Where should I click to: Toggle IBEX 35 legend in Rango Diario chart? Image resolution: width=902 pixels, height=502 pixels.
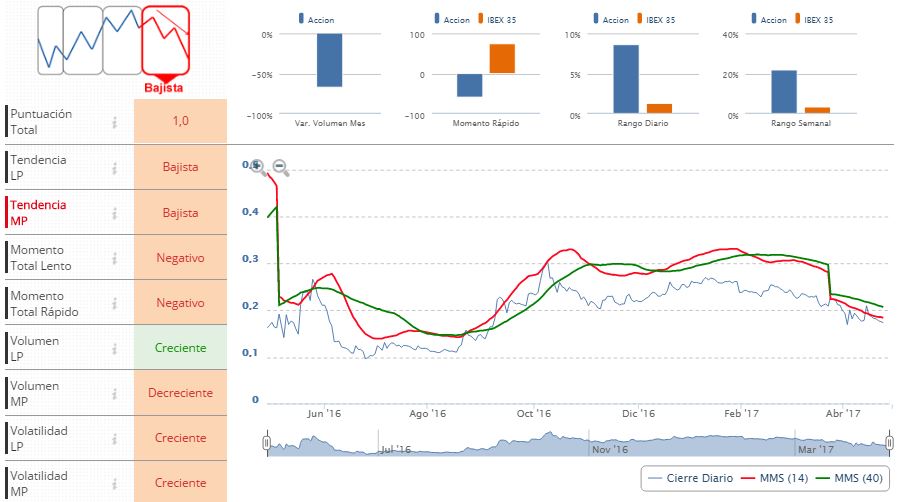(x=656, y=19)
